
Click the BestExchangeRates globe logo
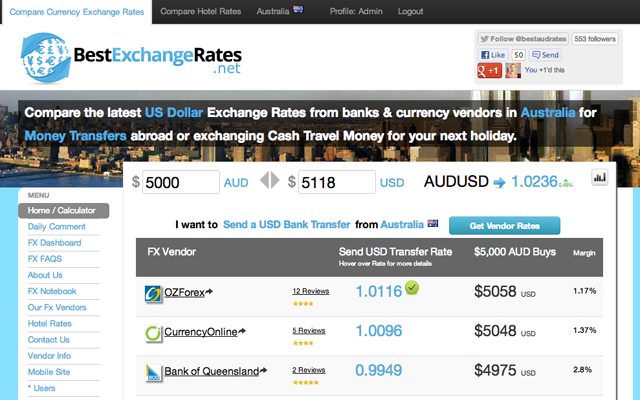[46, 58]
